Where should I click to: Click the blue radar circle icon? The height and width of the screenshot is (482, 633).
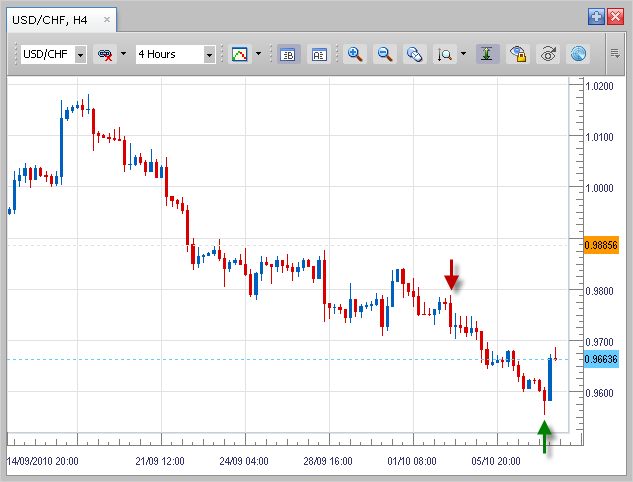(578, 54)
